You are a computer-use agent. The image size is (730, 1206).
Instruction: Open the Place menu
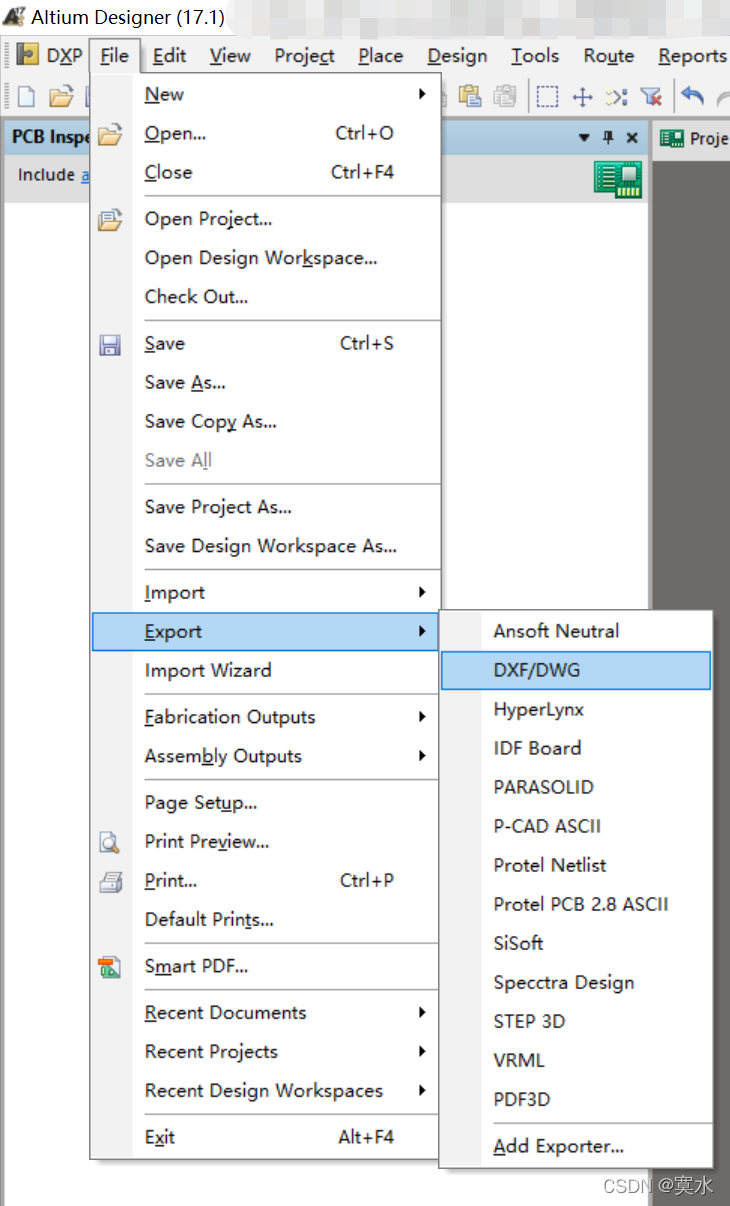click(381, 56)
